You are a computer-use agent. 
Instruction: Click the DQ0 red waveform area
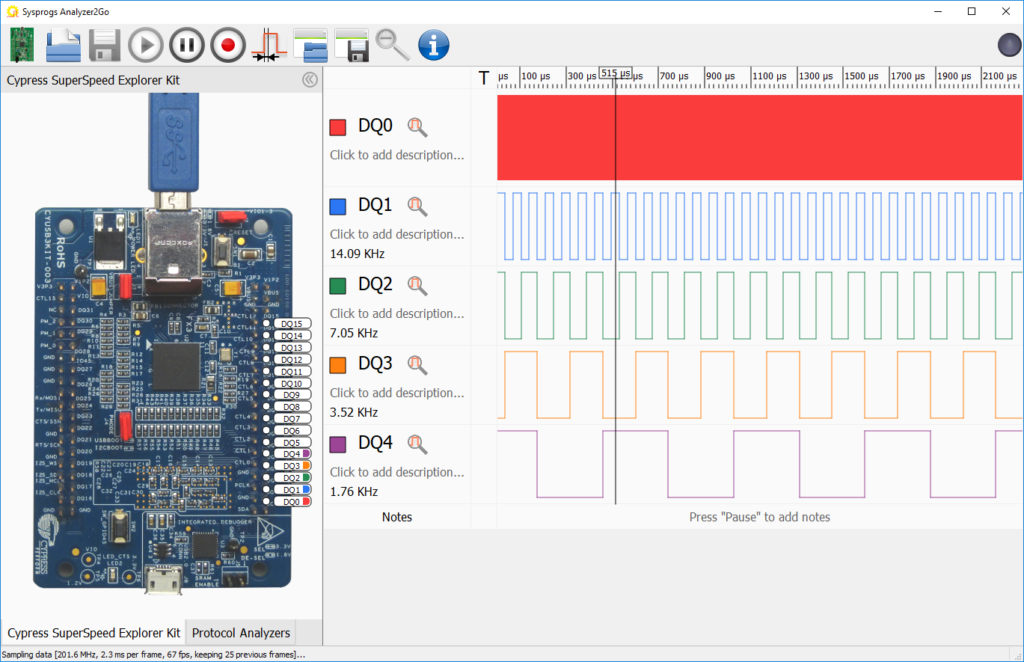(760, 137)
